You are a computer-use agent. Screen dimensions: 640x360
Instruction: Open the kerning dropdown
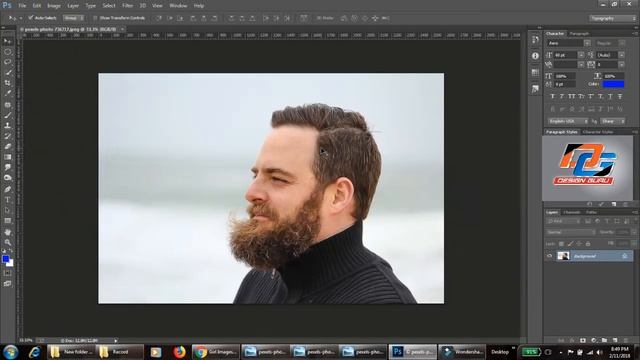click(x=581, y=64)
